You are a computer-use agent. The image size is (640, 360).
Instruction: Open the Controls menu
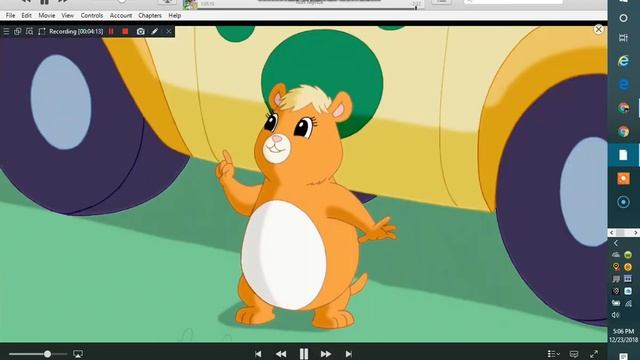point(92,16)
